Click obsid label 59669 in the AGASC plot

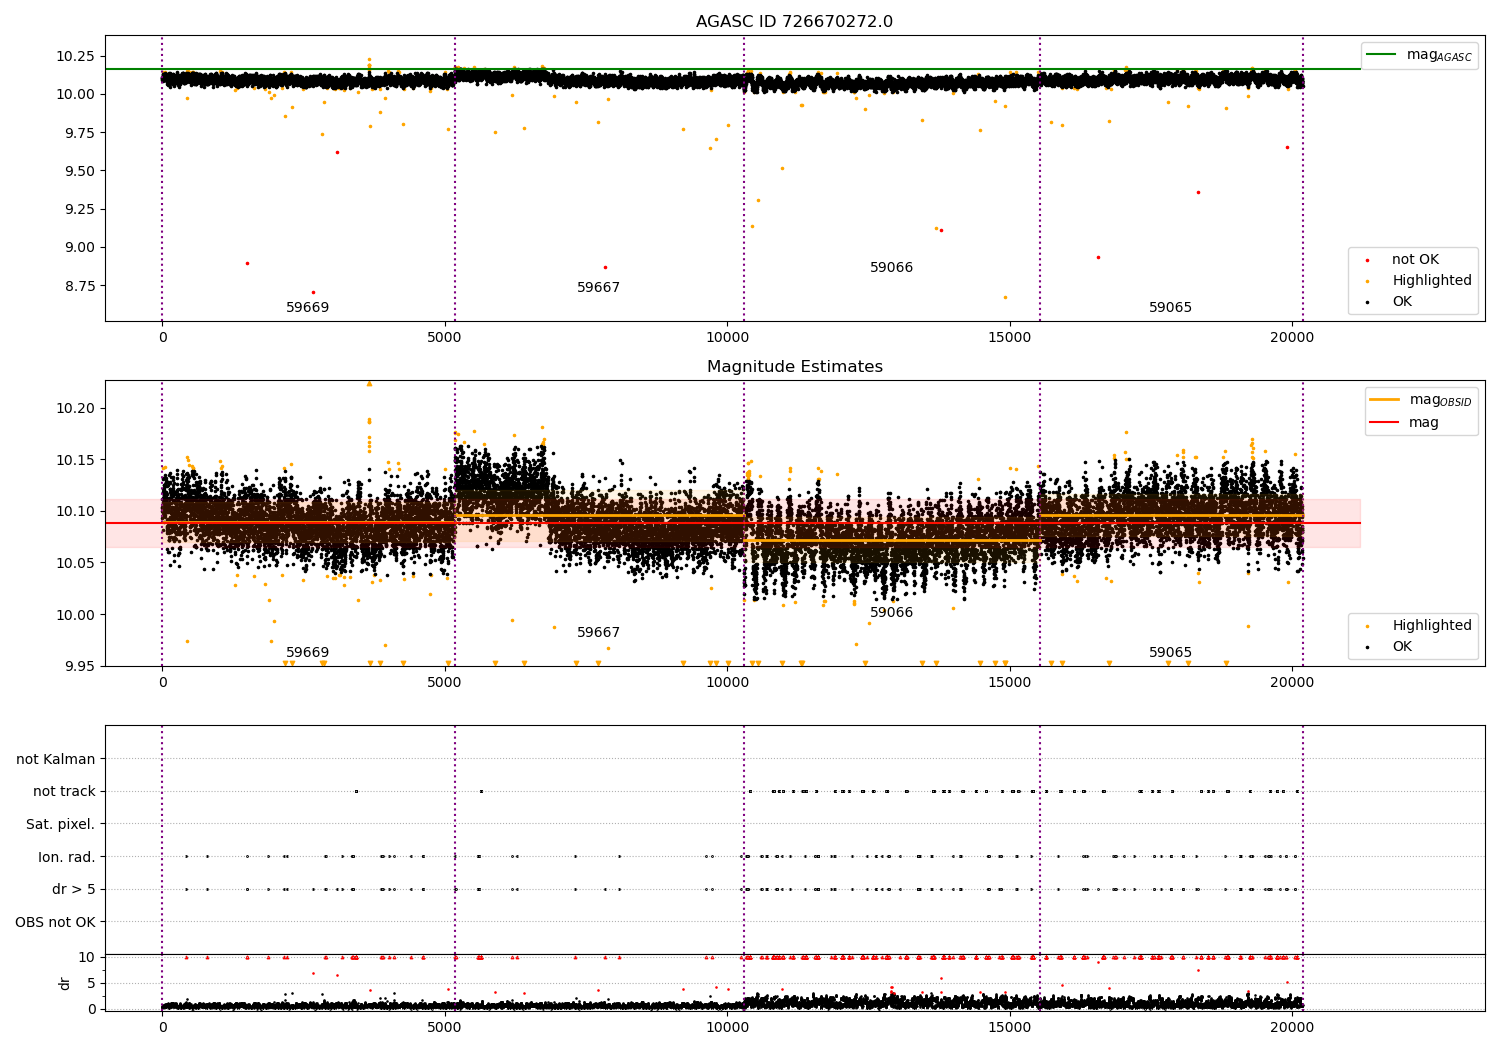coord(307,308)
